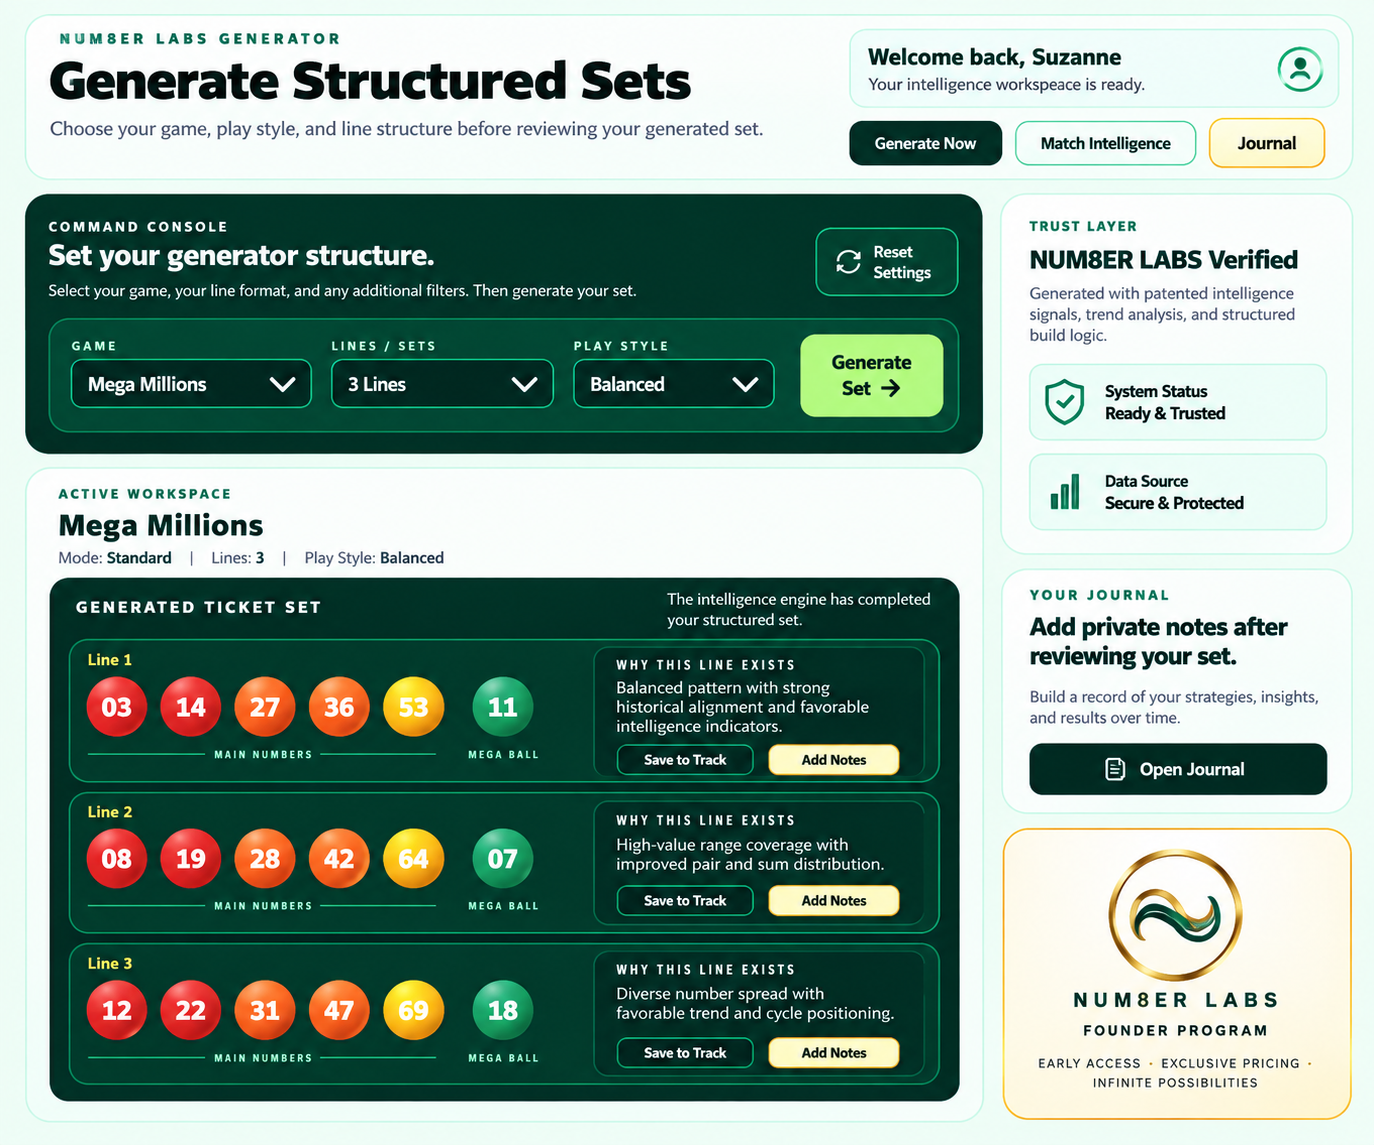The width and height of the screenshot is (1374, 1145).
Task: Click the 'Line 2' label
Action: tap(110, 812)
